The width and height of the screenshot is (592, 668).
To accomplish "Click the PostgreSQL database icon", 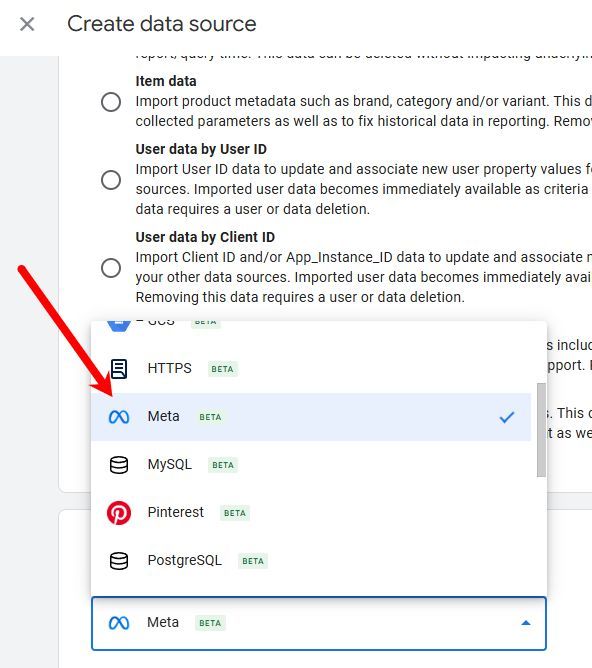I will point(119,561).
